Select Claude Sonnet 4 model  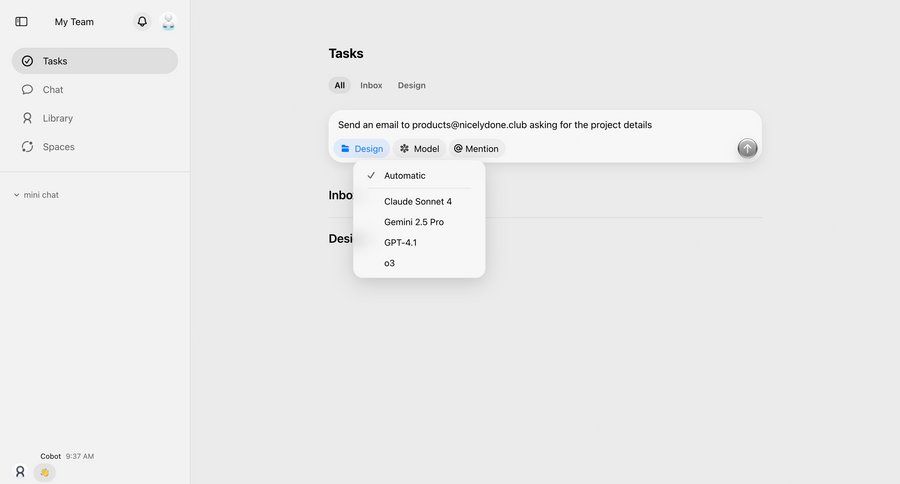419,202
